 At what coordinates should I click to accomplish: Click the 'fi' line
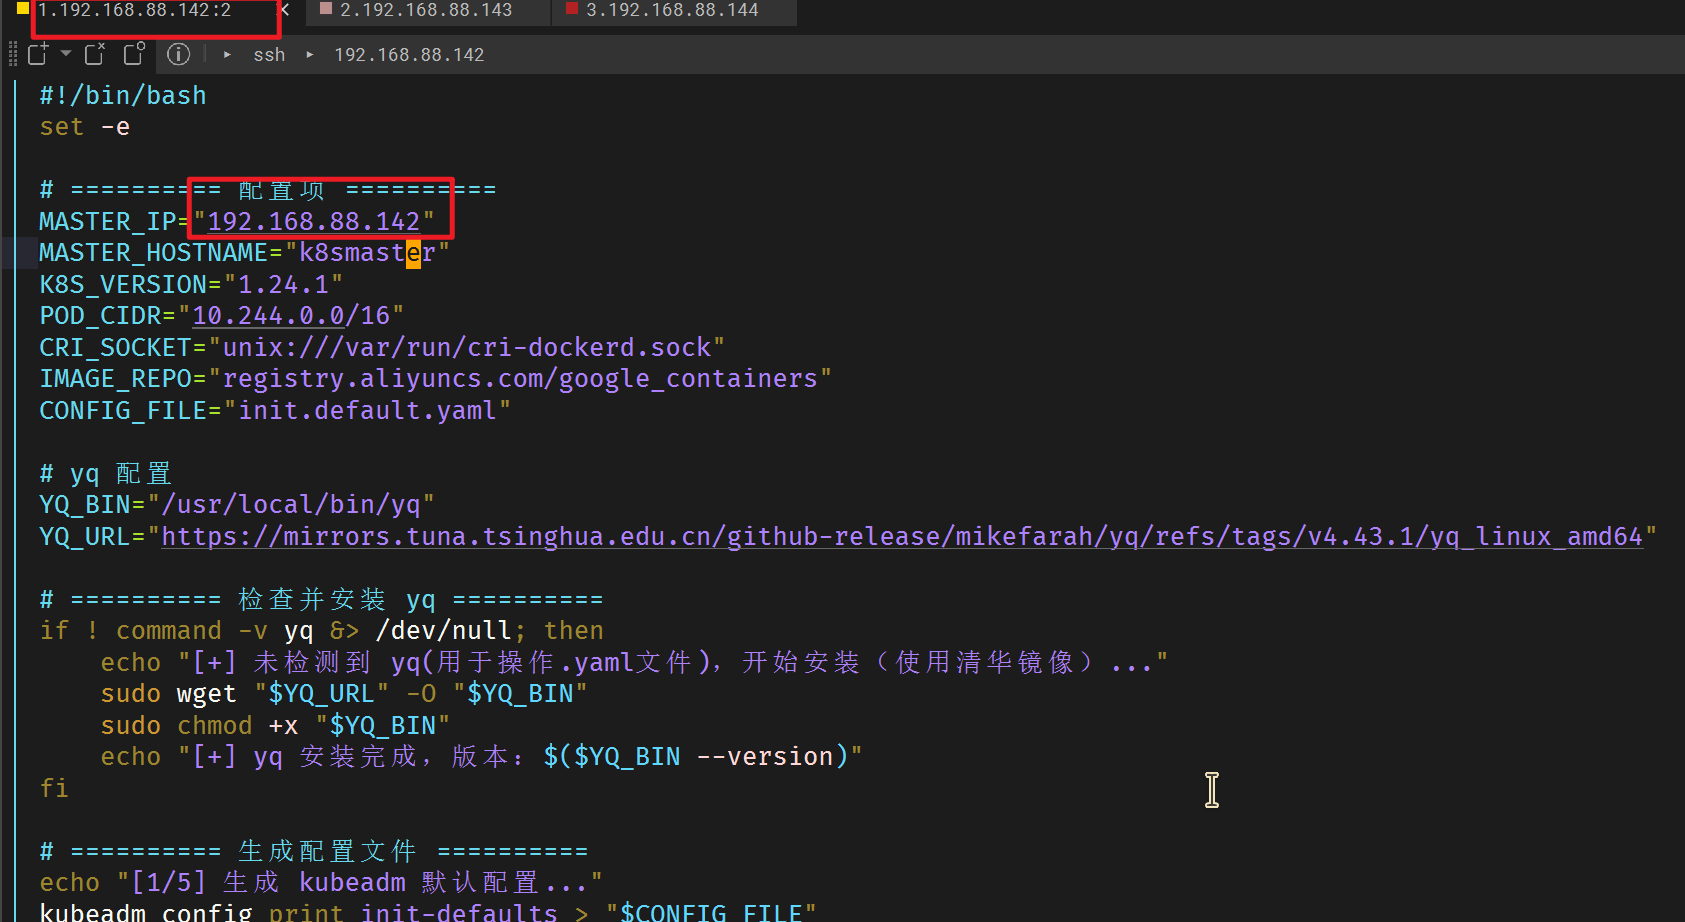54,788
